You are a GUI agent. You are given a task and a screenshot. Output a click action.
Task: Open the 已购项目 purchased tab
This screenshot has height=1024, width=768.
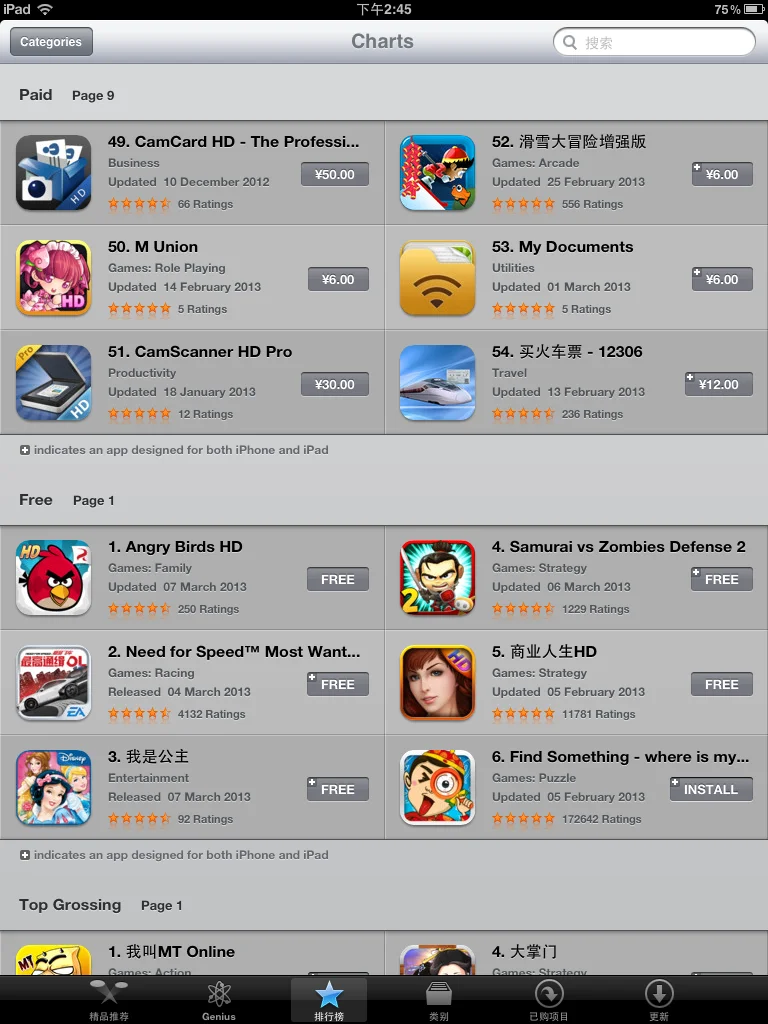(549, 1000)
